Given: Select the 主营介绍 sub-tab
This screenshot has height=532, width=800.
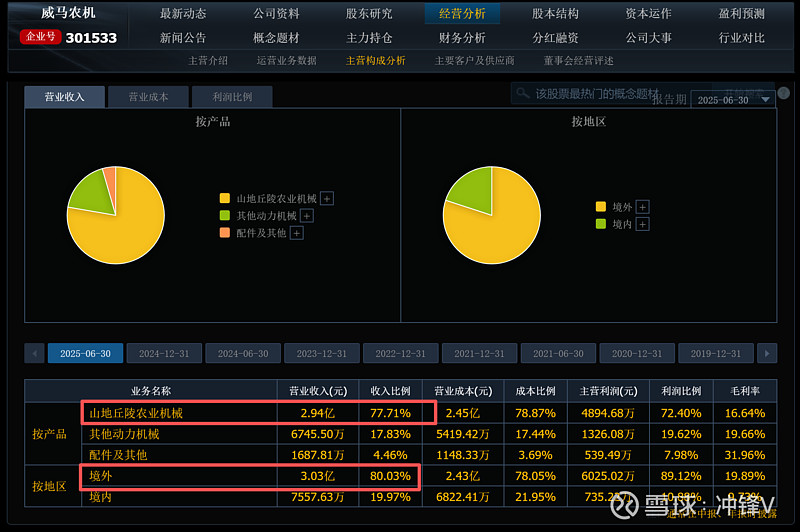Looking at the screenshot, I should pos(208,61).
